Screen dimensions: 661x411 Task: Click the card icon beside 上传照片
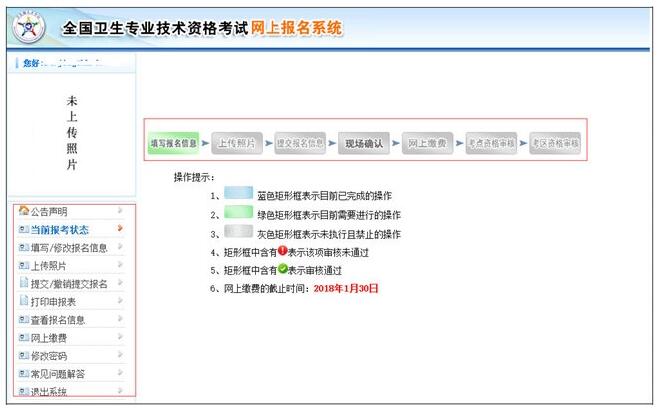[24, 266]
